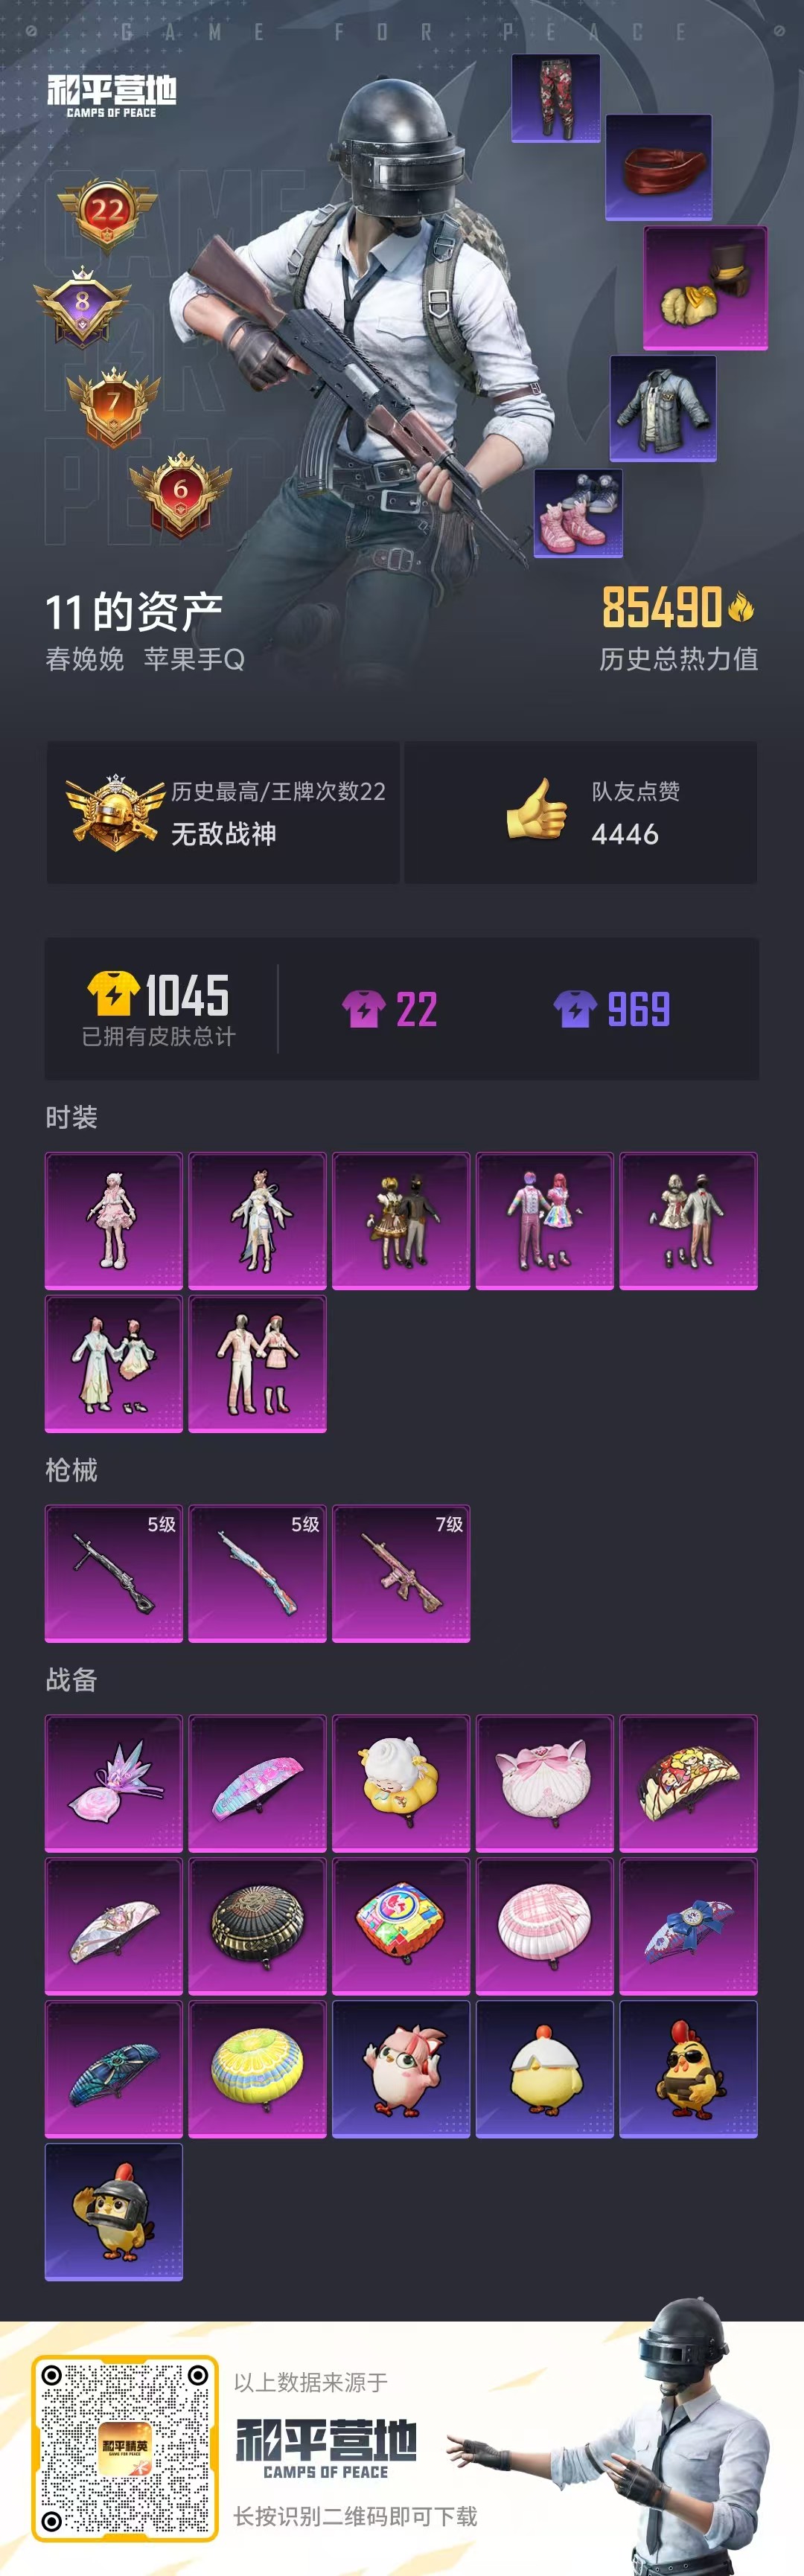The image size is (804, 2576).
Task: Open the pink dress outfit thumbnail
Action: pos(114,1221)
